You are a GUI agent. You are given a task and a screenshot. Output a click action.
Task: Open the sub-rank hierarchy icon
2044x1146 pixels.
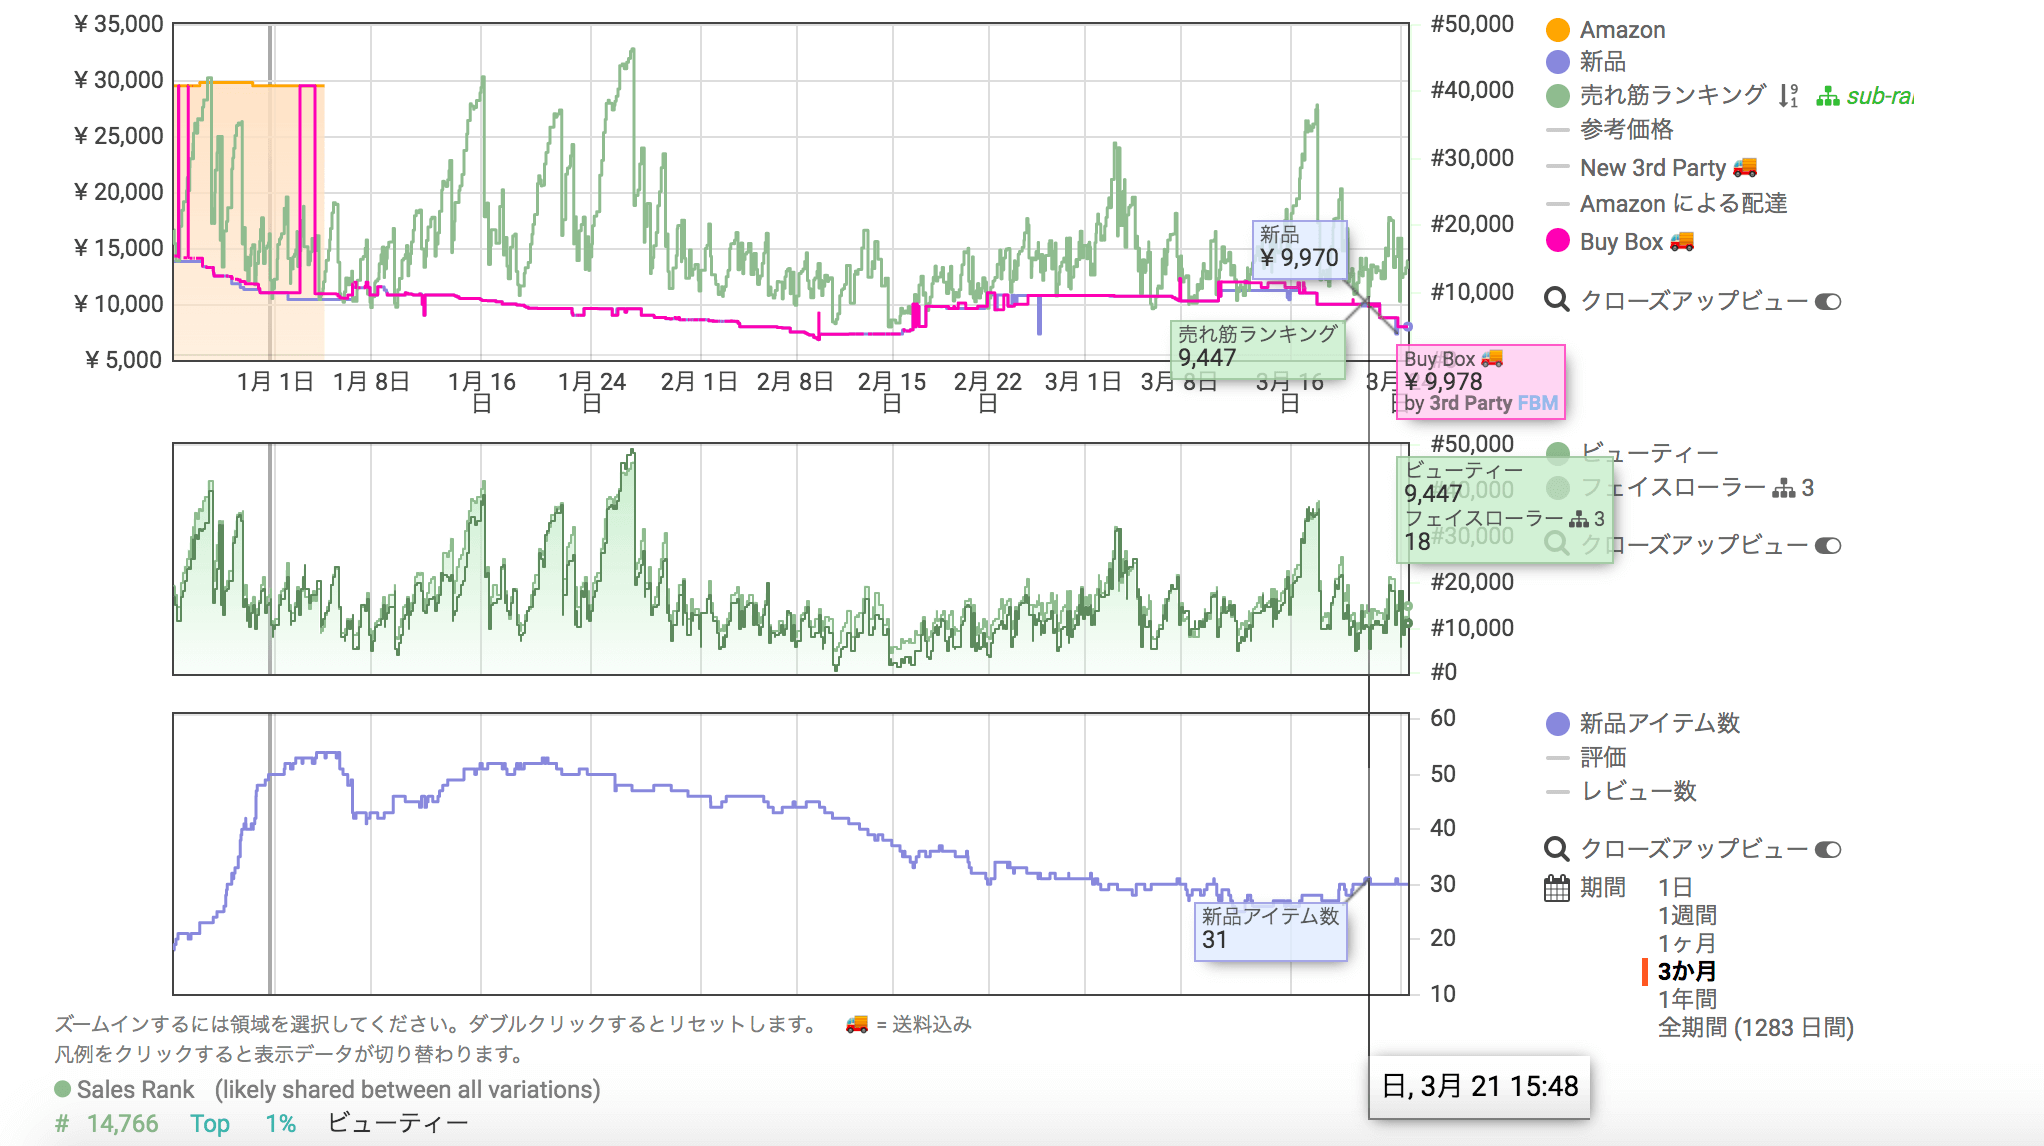pyautogui.click(x=1828, y=97)
